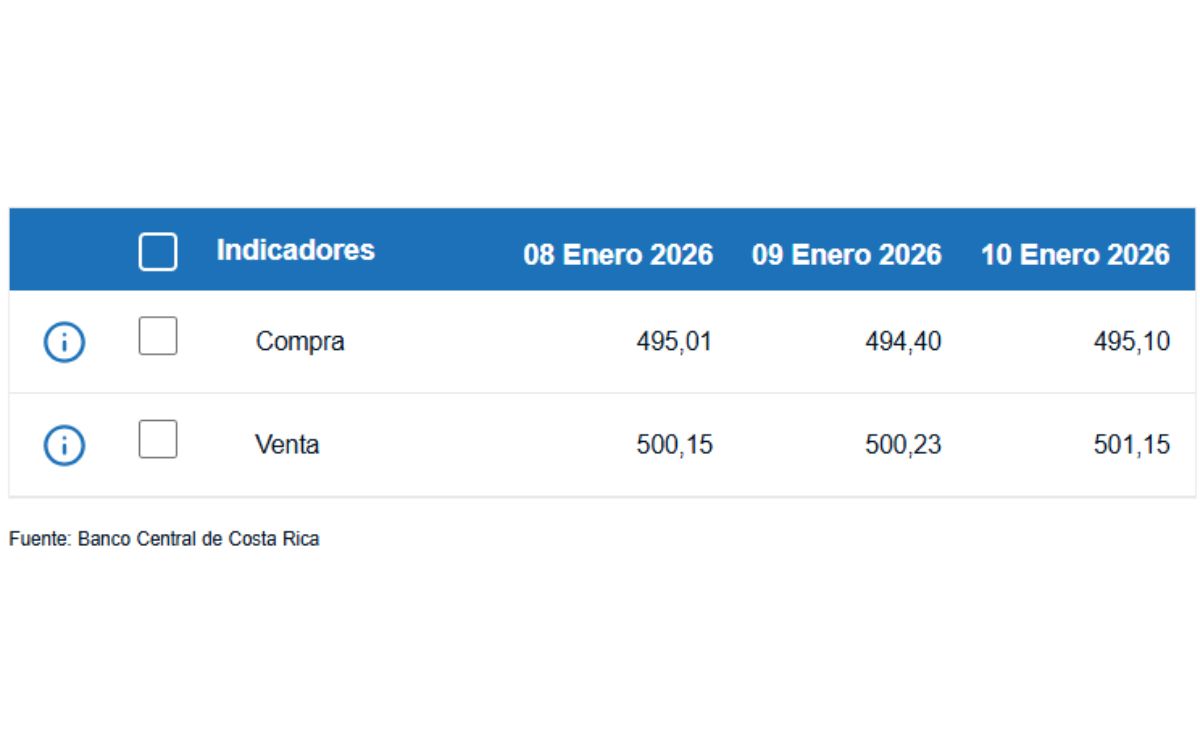Click the Indicadores column header
Image resolution: width=1200 pixels, height=747 pixels.
[296, 251]
